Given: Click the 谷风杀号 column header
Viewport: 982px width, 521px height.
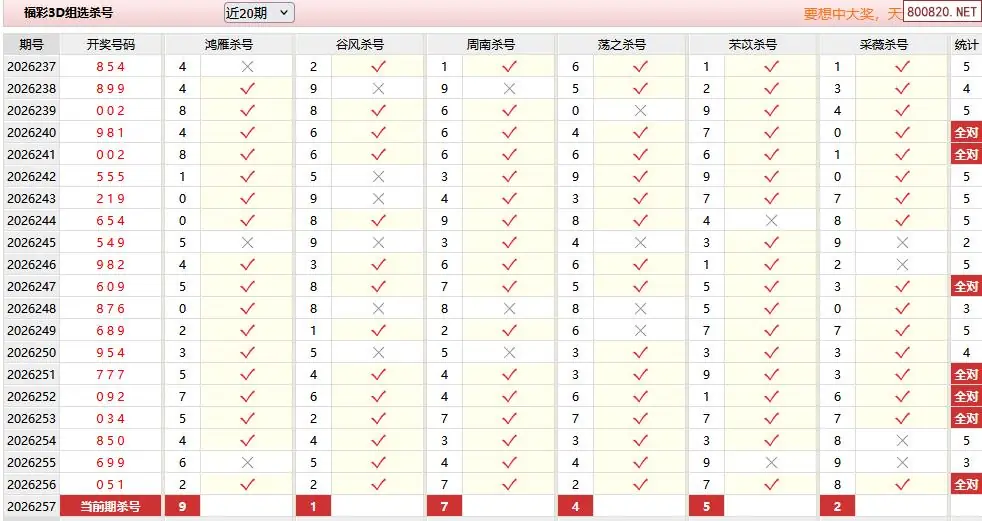Looking at the screenshot, I should click(359, 44).
